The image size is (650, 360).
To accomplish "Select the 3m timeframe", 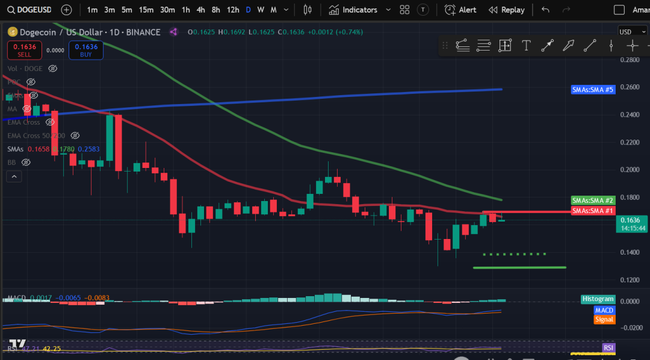I will tap(109, 10).
